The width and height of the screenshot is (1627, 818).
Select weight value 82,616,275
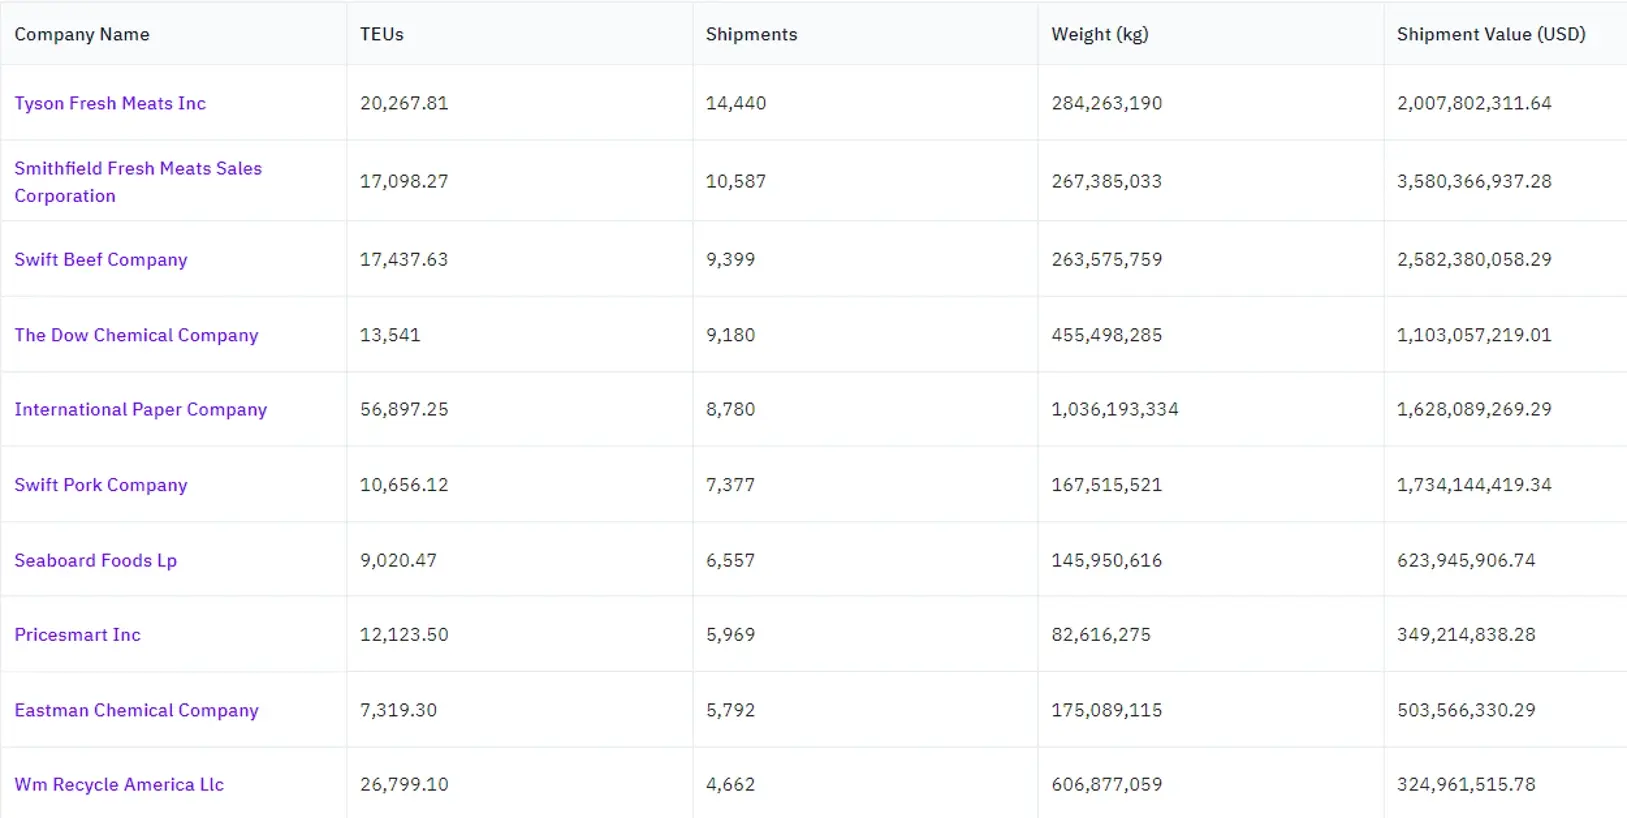1101,635
